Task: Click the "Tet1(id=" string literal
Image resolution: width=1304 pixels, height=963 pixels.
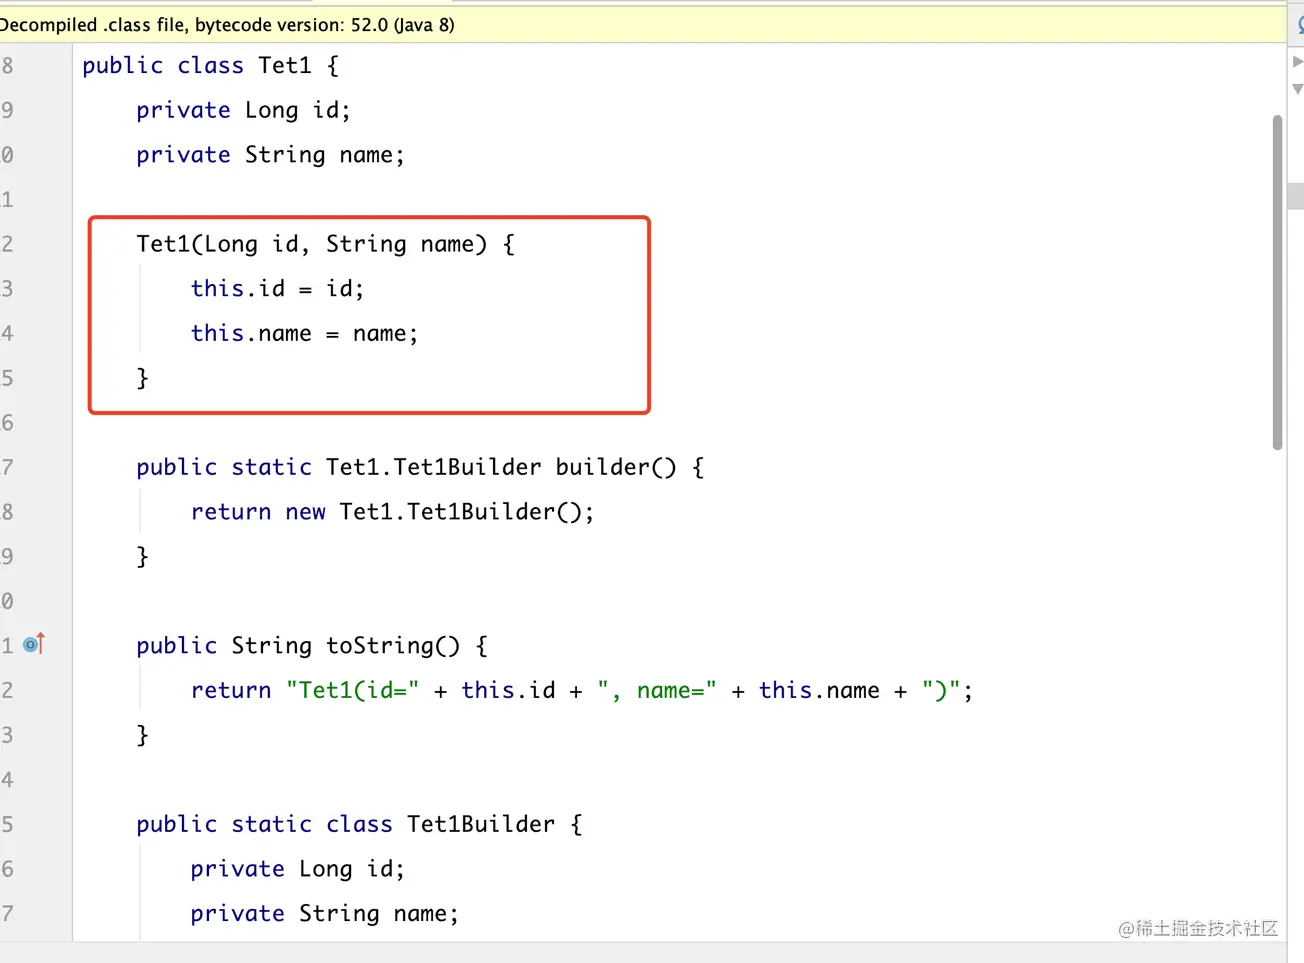Action: (x=353, y=690)
